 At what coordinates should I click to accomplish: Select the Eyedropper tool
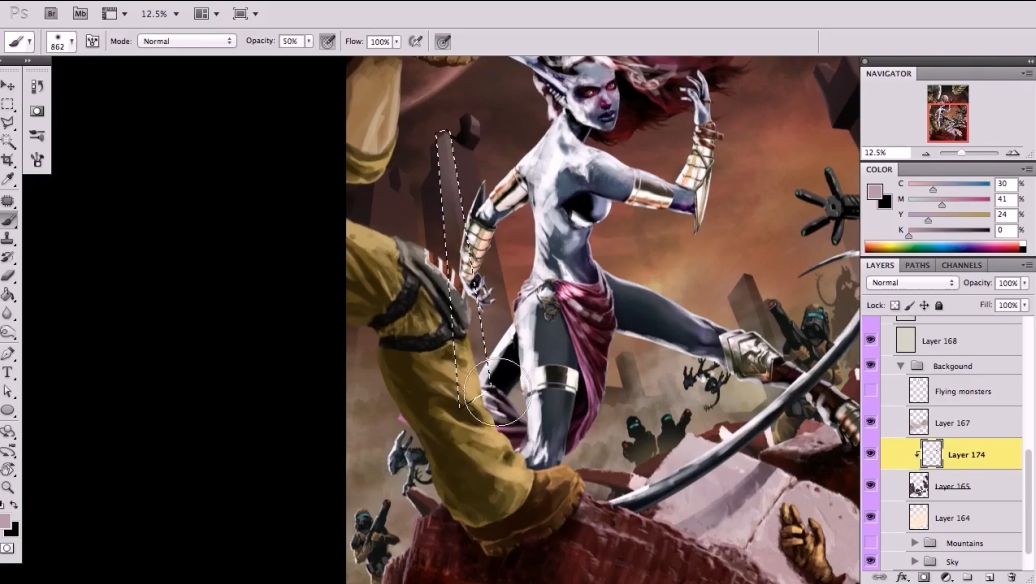8,178
